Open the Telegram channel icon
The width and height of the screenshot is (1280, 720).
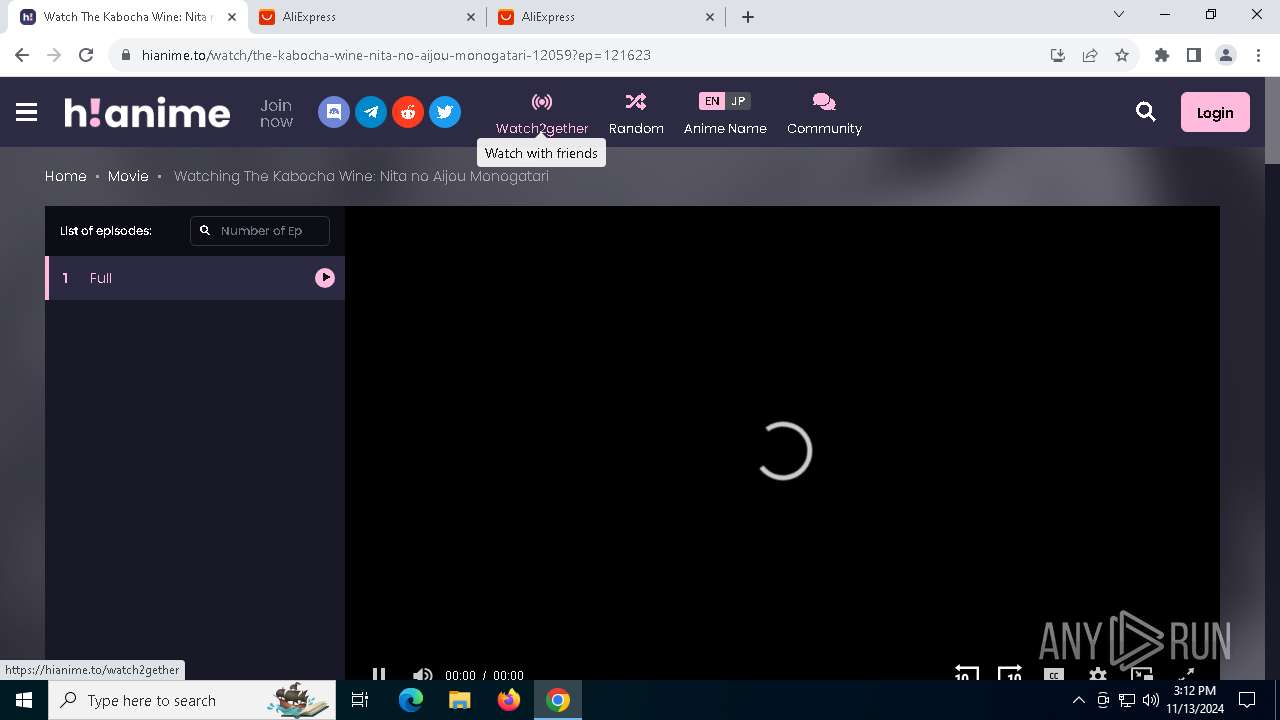[x=371, y=112]
